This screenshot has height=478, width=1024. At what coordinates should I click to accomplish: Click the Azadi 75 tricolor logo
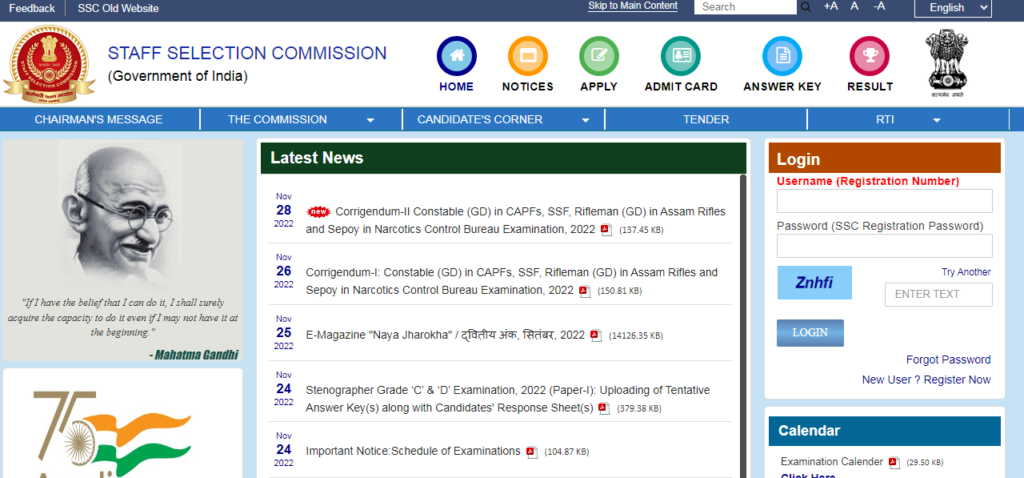click(112, 434)
